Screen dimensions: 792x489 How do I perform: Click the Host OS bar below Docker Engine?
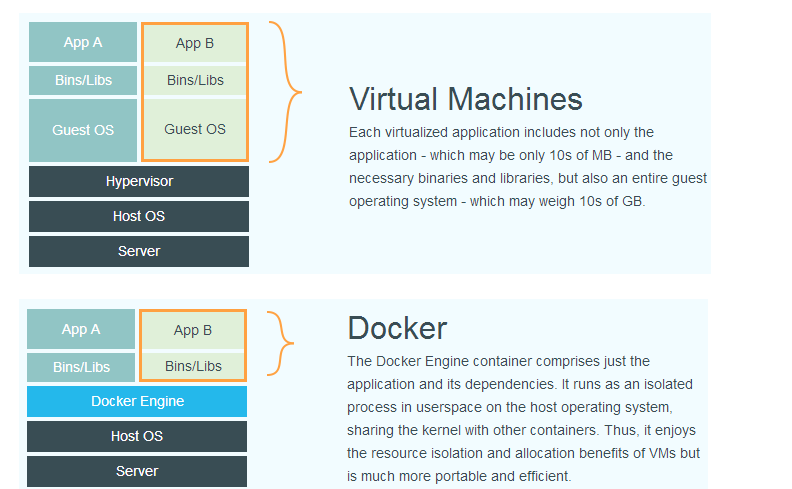(137, 436)
